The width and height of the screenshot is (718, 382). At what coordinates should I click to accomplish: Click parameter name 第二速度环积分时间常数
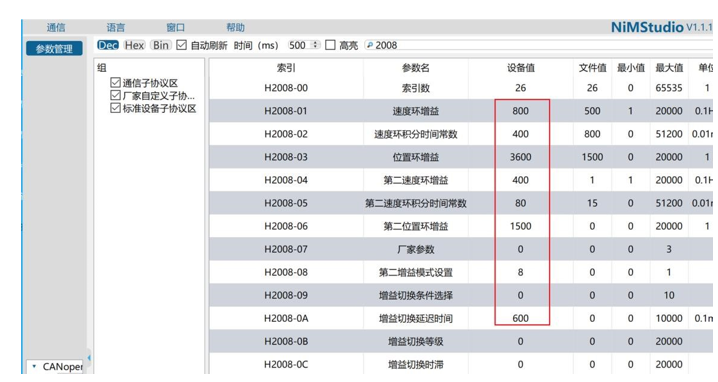pos(416,203)
